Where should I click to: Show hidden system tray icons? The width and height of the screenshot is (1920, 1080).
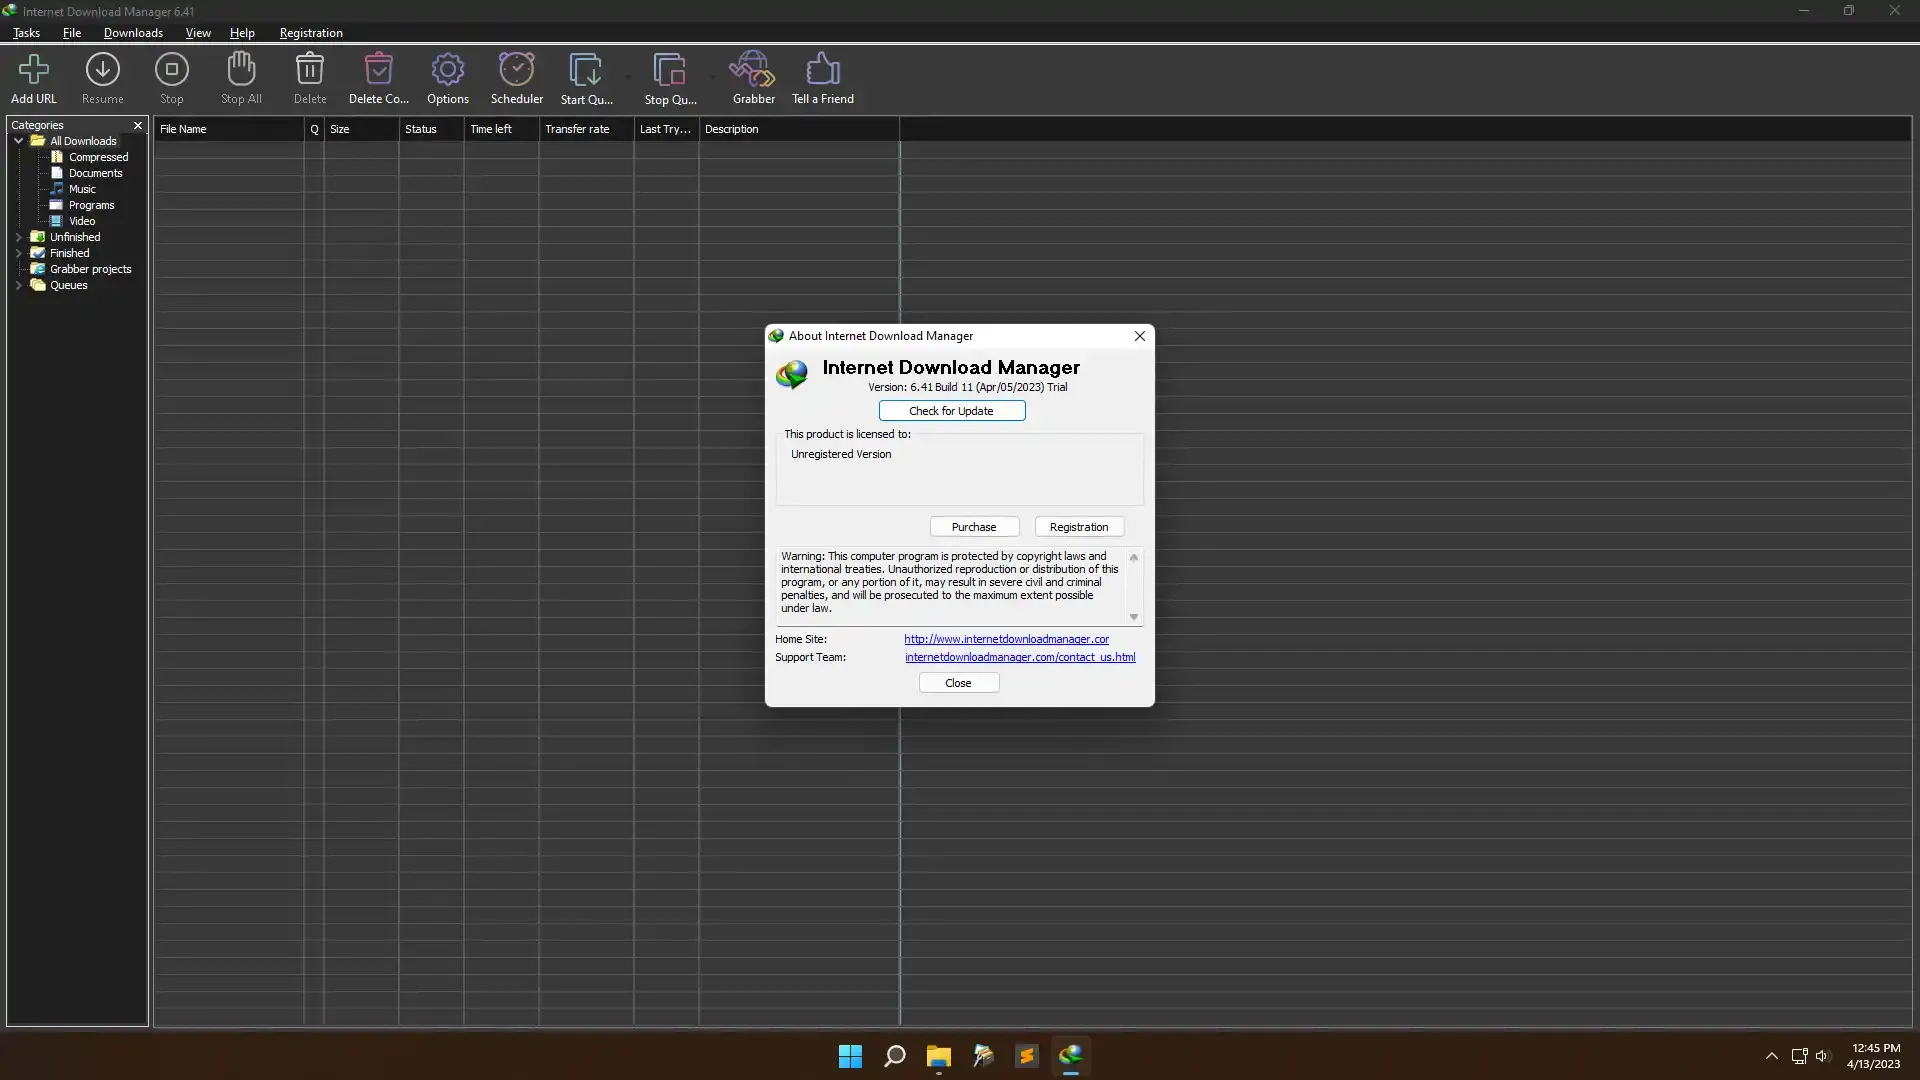[x=1771, y=1056]
